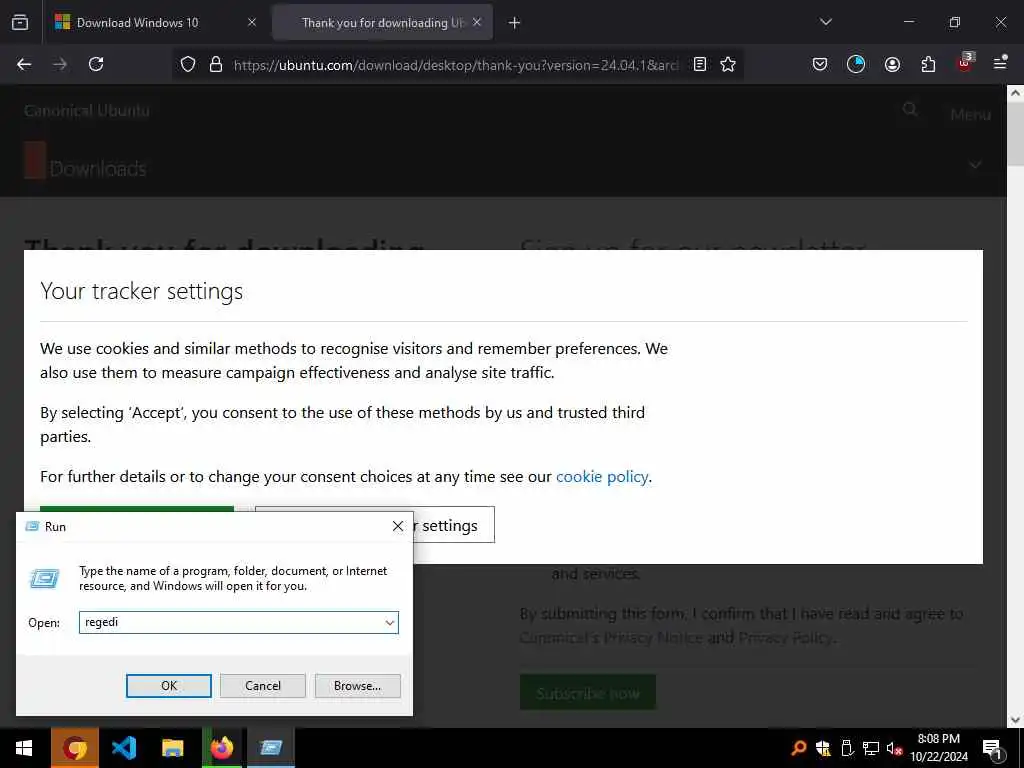Click the safely remove hardware tray icon
Viewport: 1024px width, 768px height.
[847, 748]
